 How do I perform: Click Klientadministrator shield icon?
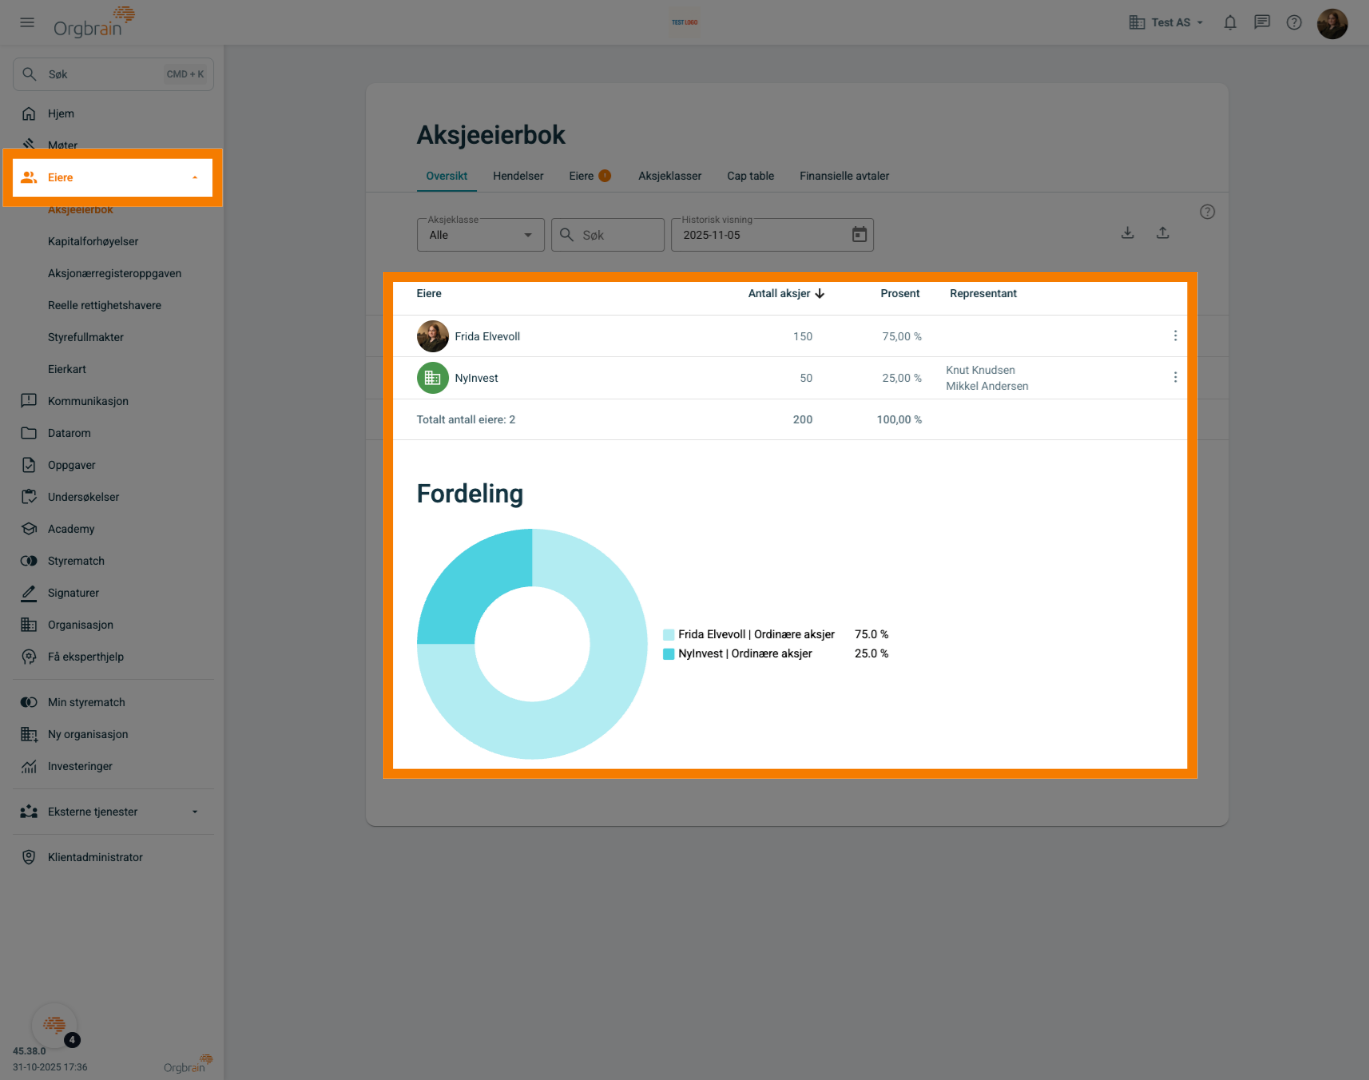click(x=29, y=857)
